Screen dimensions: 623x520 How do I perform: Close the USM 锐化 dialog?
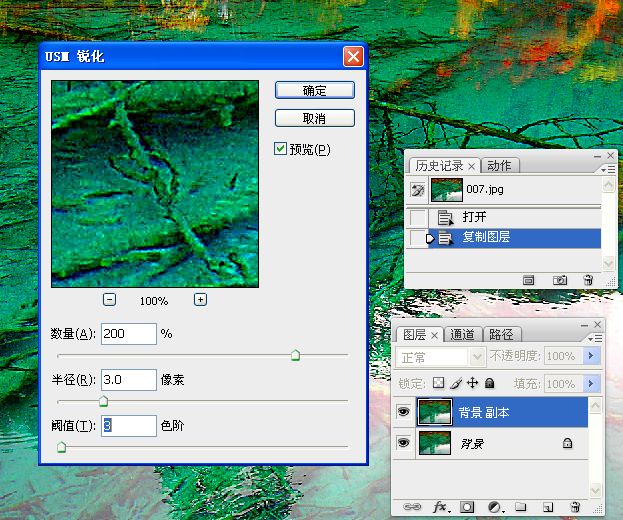[353, 56]
